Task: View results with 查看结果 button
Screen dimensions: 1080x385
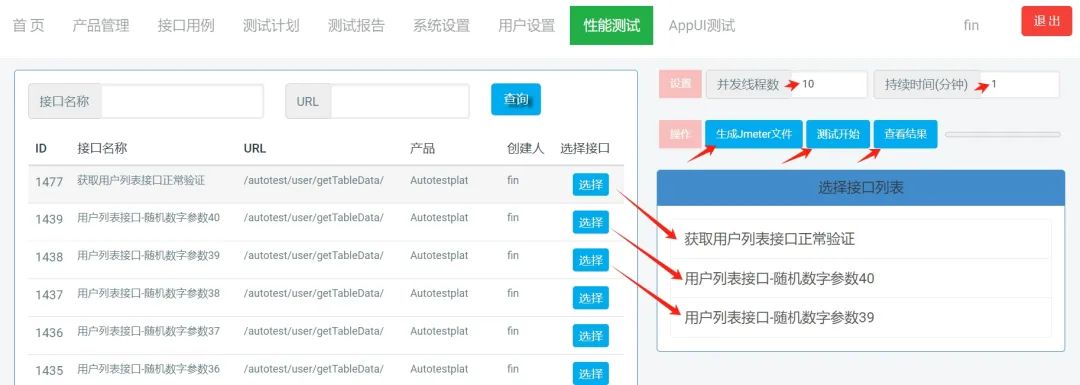Action: 906,134
